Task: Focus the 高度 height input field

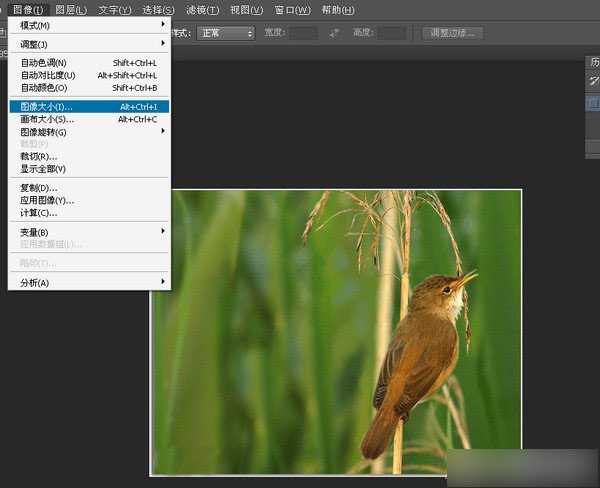Action: coord(392,33)
